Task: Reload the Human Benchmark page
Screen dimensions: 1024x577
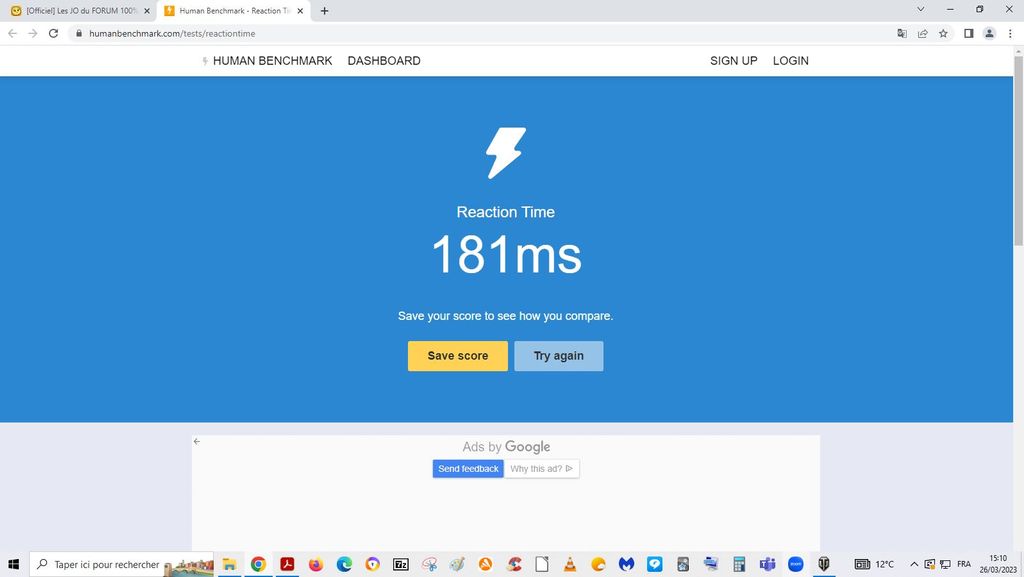Action: click(53, 33)
